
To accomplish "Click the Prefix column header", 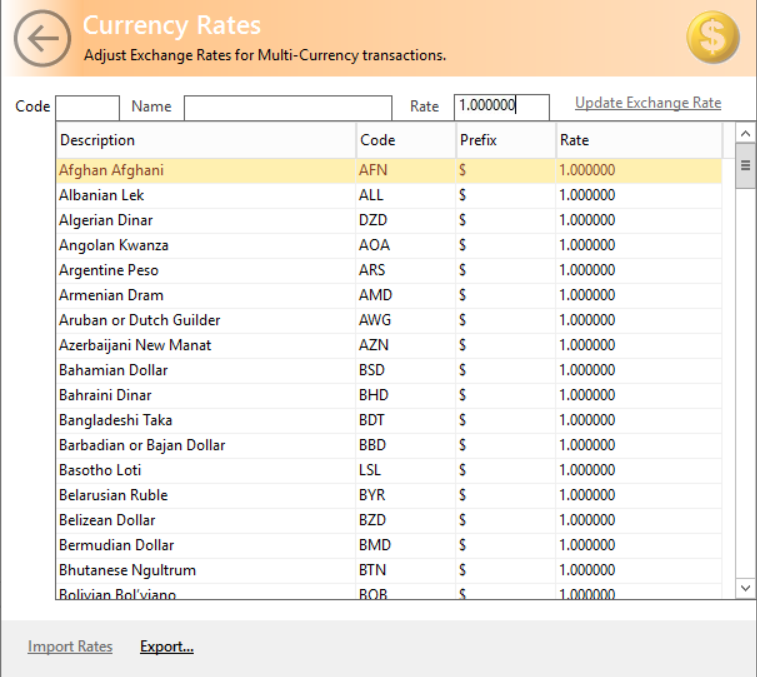I will [505, 140].
